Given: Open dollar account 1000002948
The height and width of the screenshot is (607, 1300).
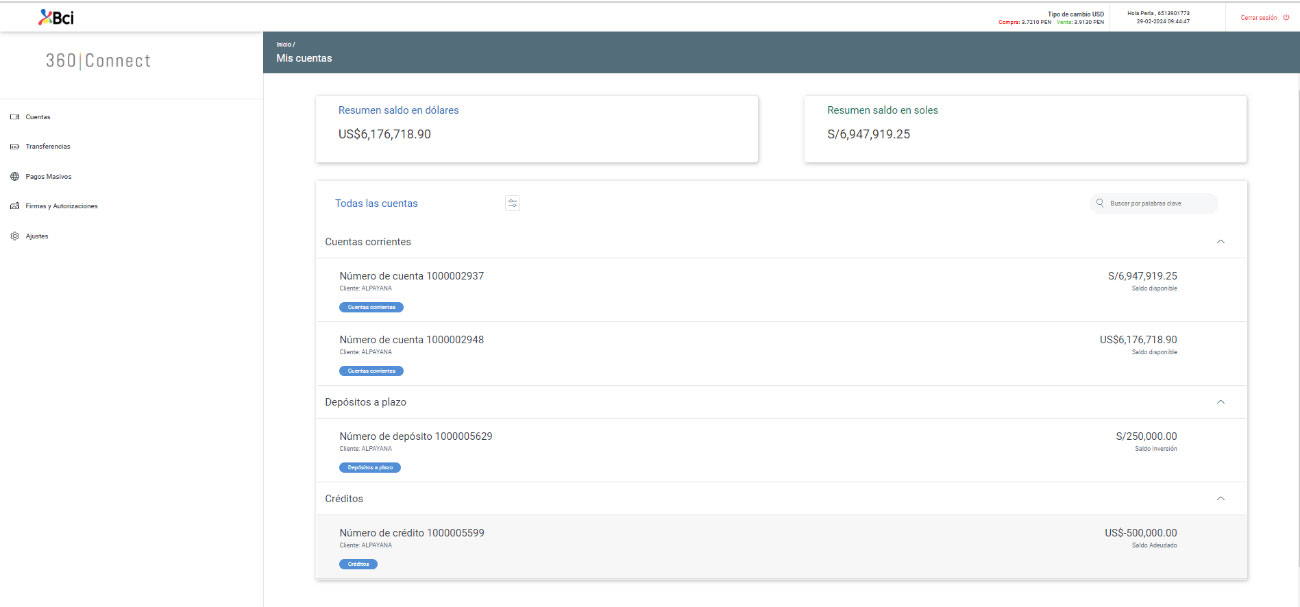Looking at the screenshot, I should click(411, 340).
